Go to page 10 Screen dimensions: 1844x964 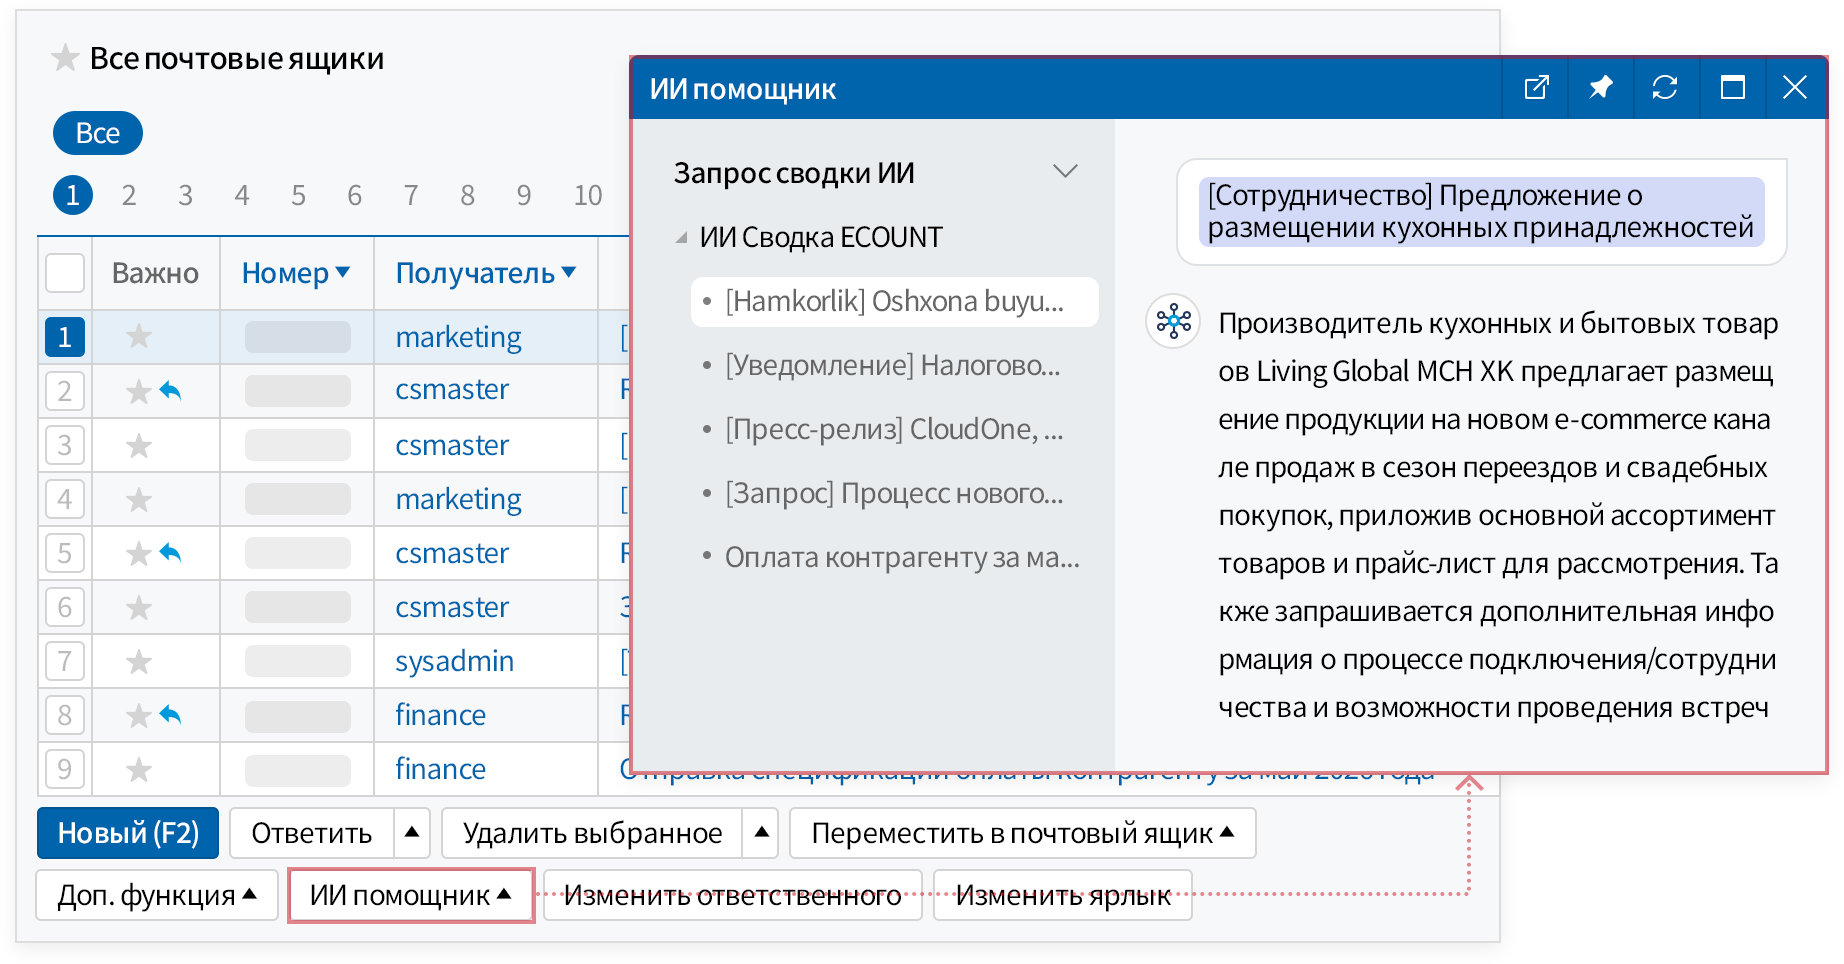pos(588,195)
